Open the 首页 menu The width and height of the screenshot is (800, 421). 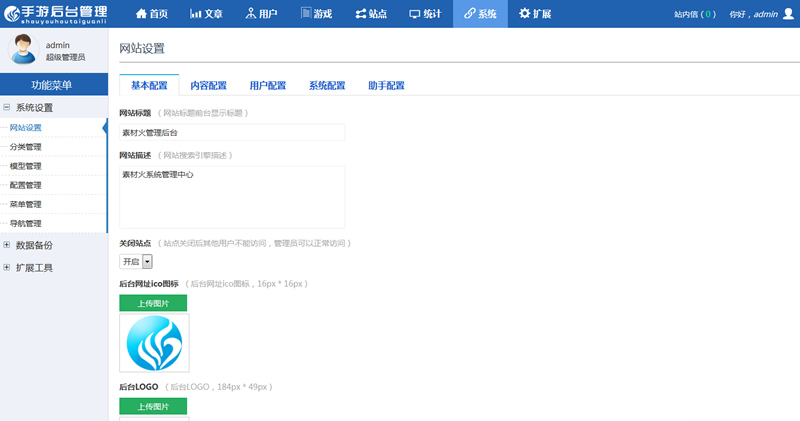coord(152,14)
